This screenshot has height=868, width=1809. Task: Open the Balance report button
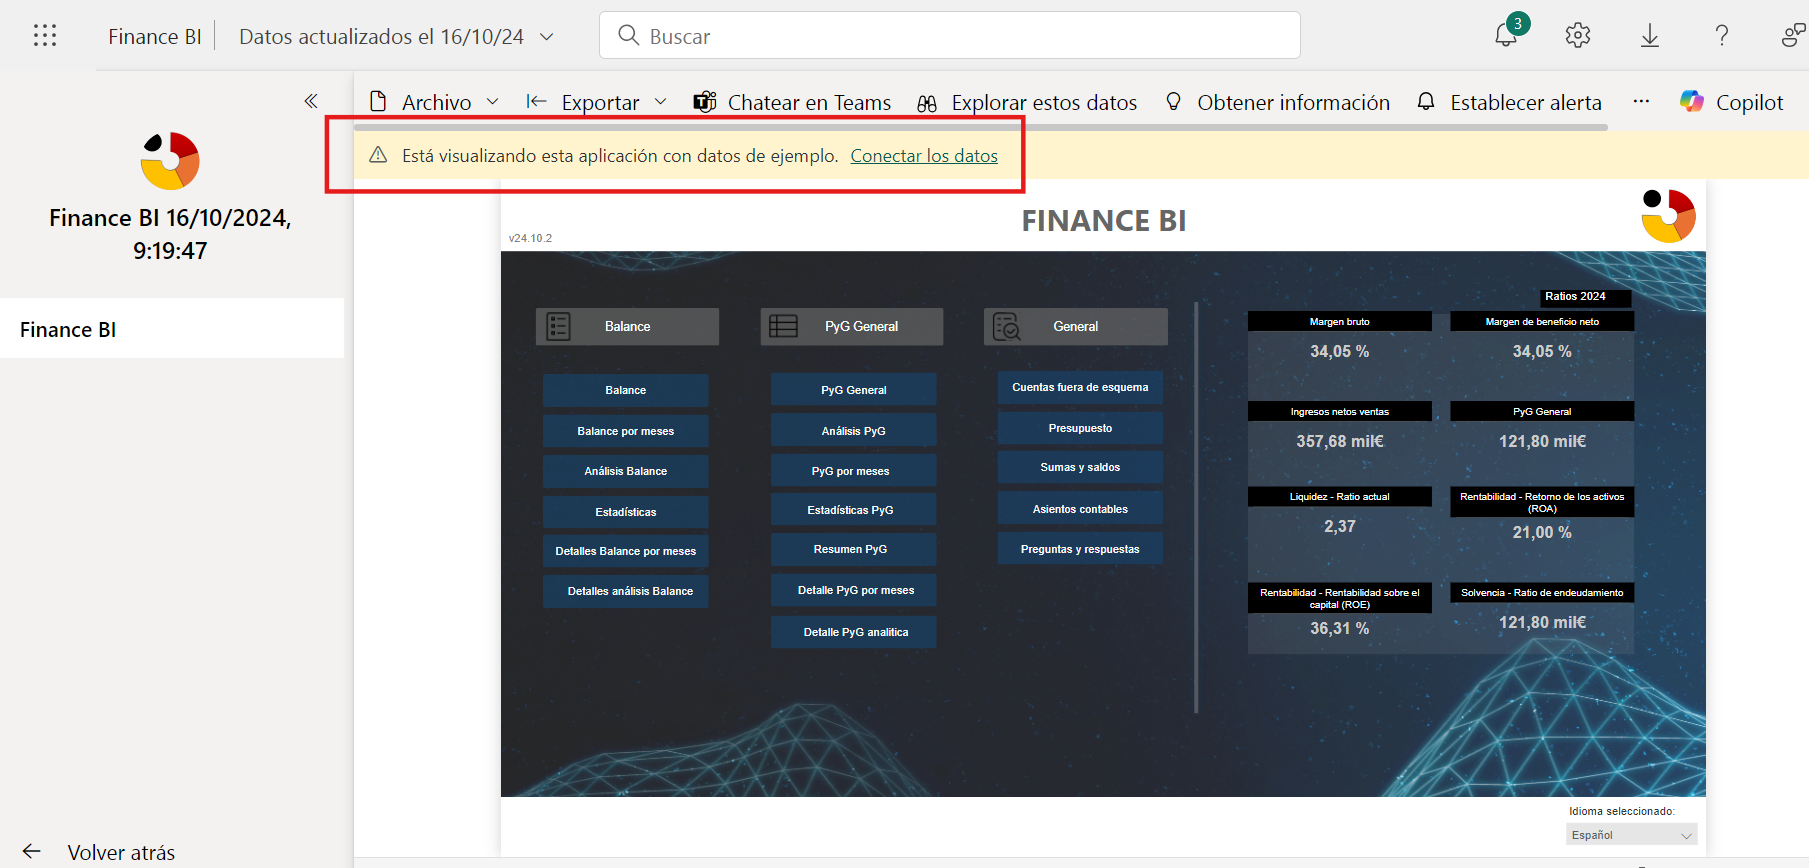coord(626,390)
